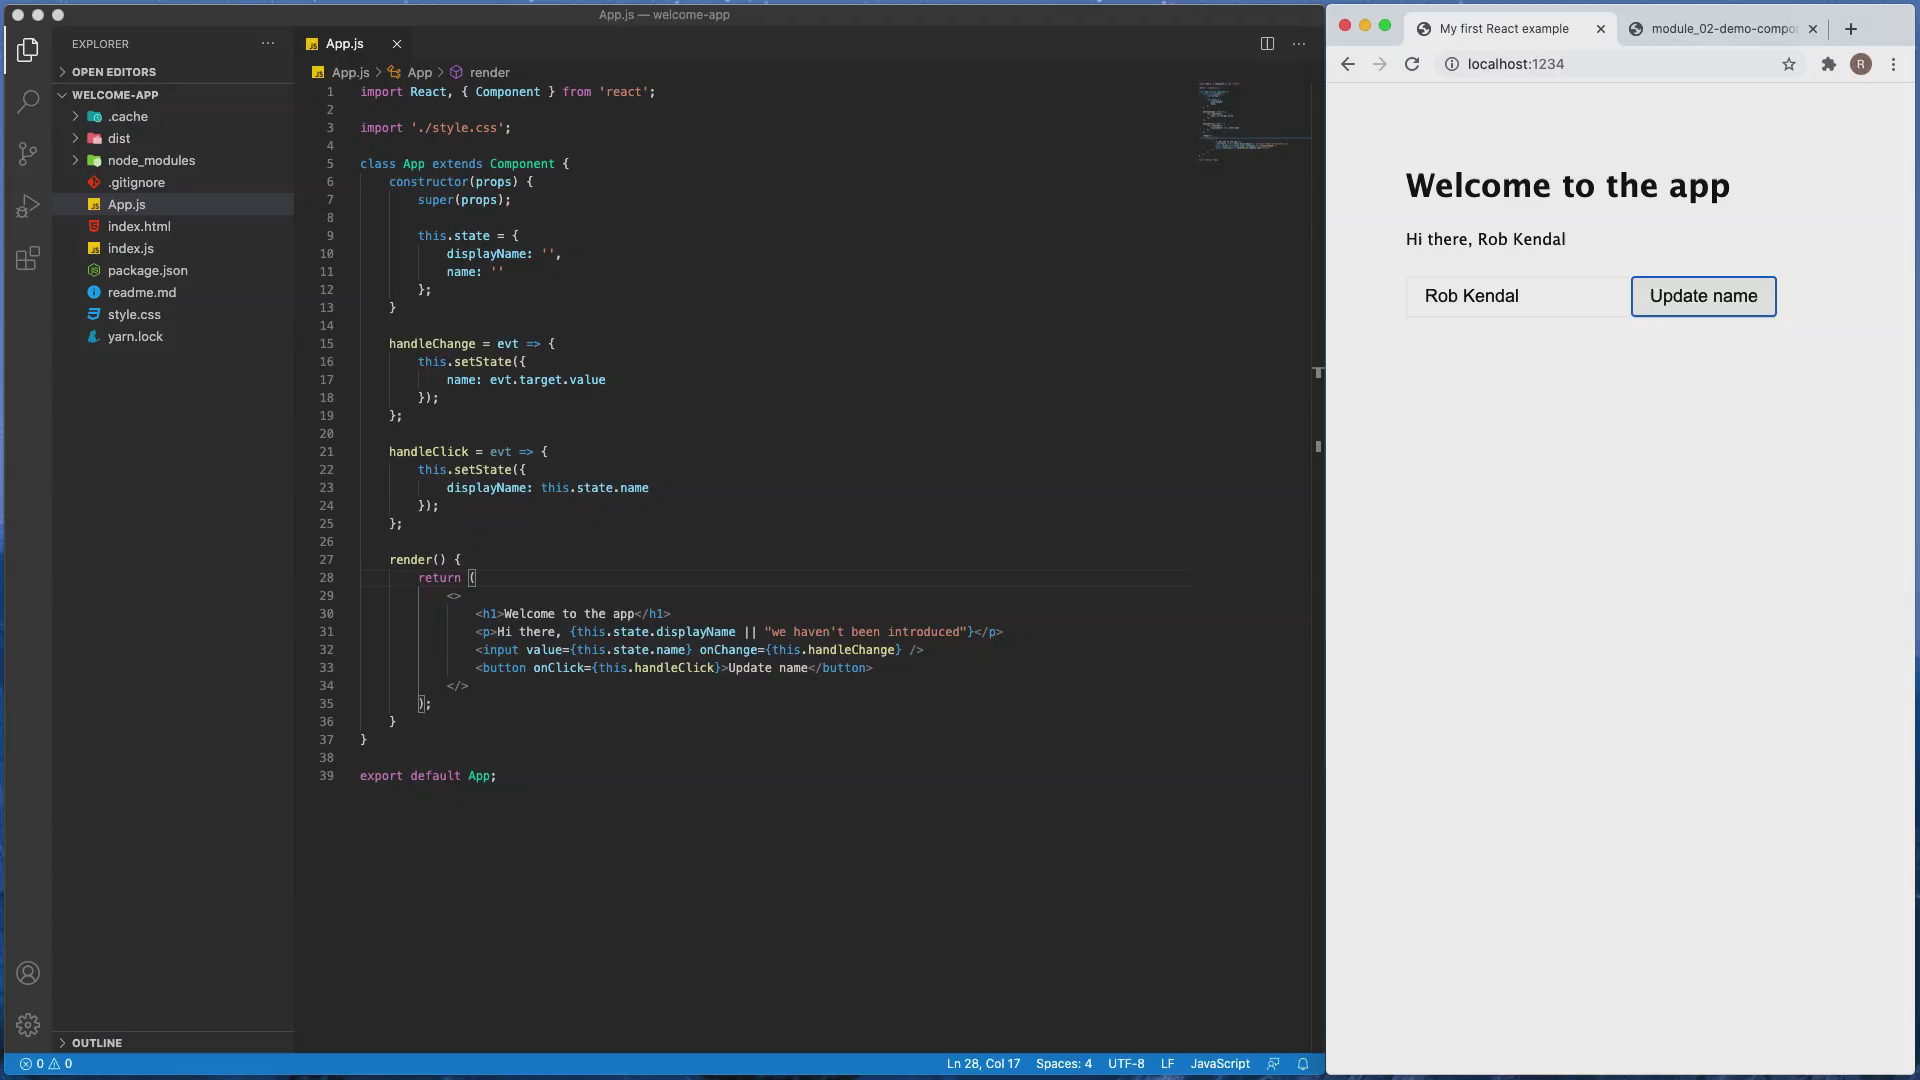Open the Source Control view
Screen dimensions: 1920x1080
click(28, 153)
